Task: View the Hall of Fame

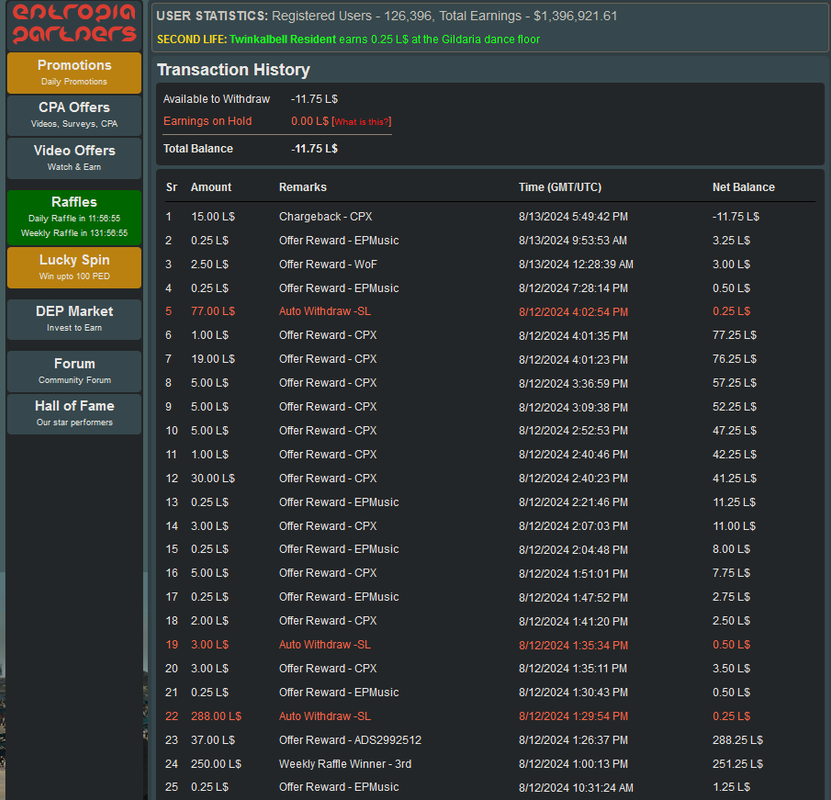Action: pos(74,414)
